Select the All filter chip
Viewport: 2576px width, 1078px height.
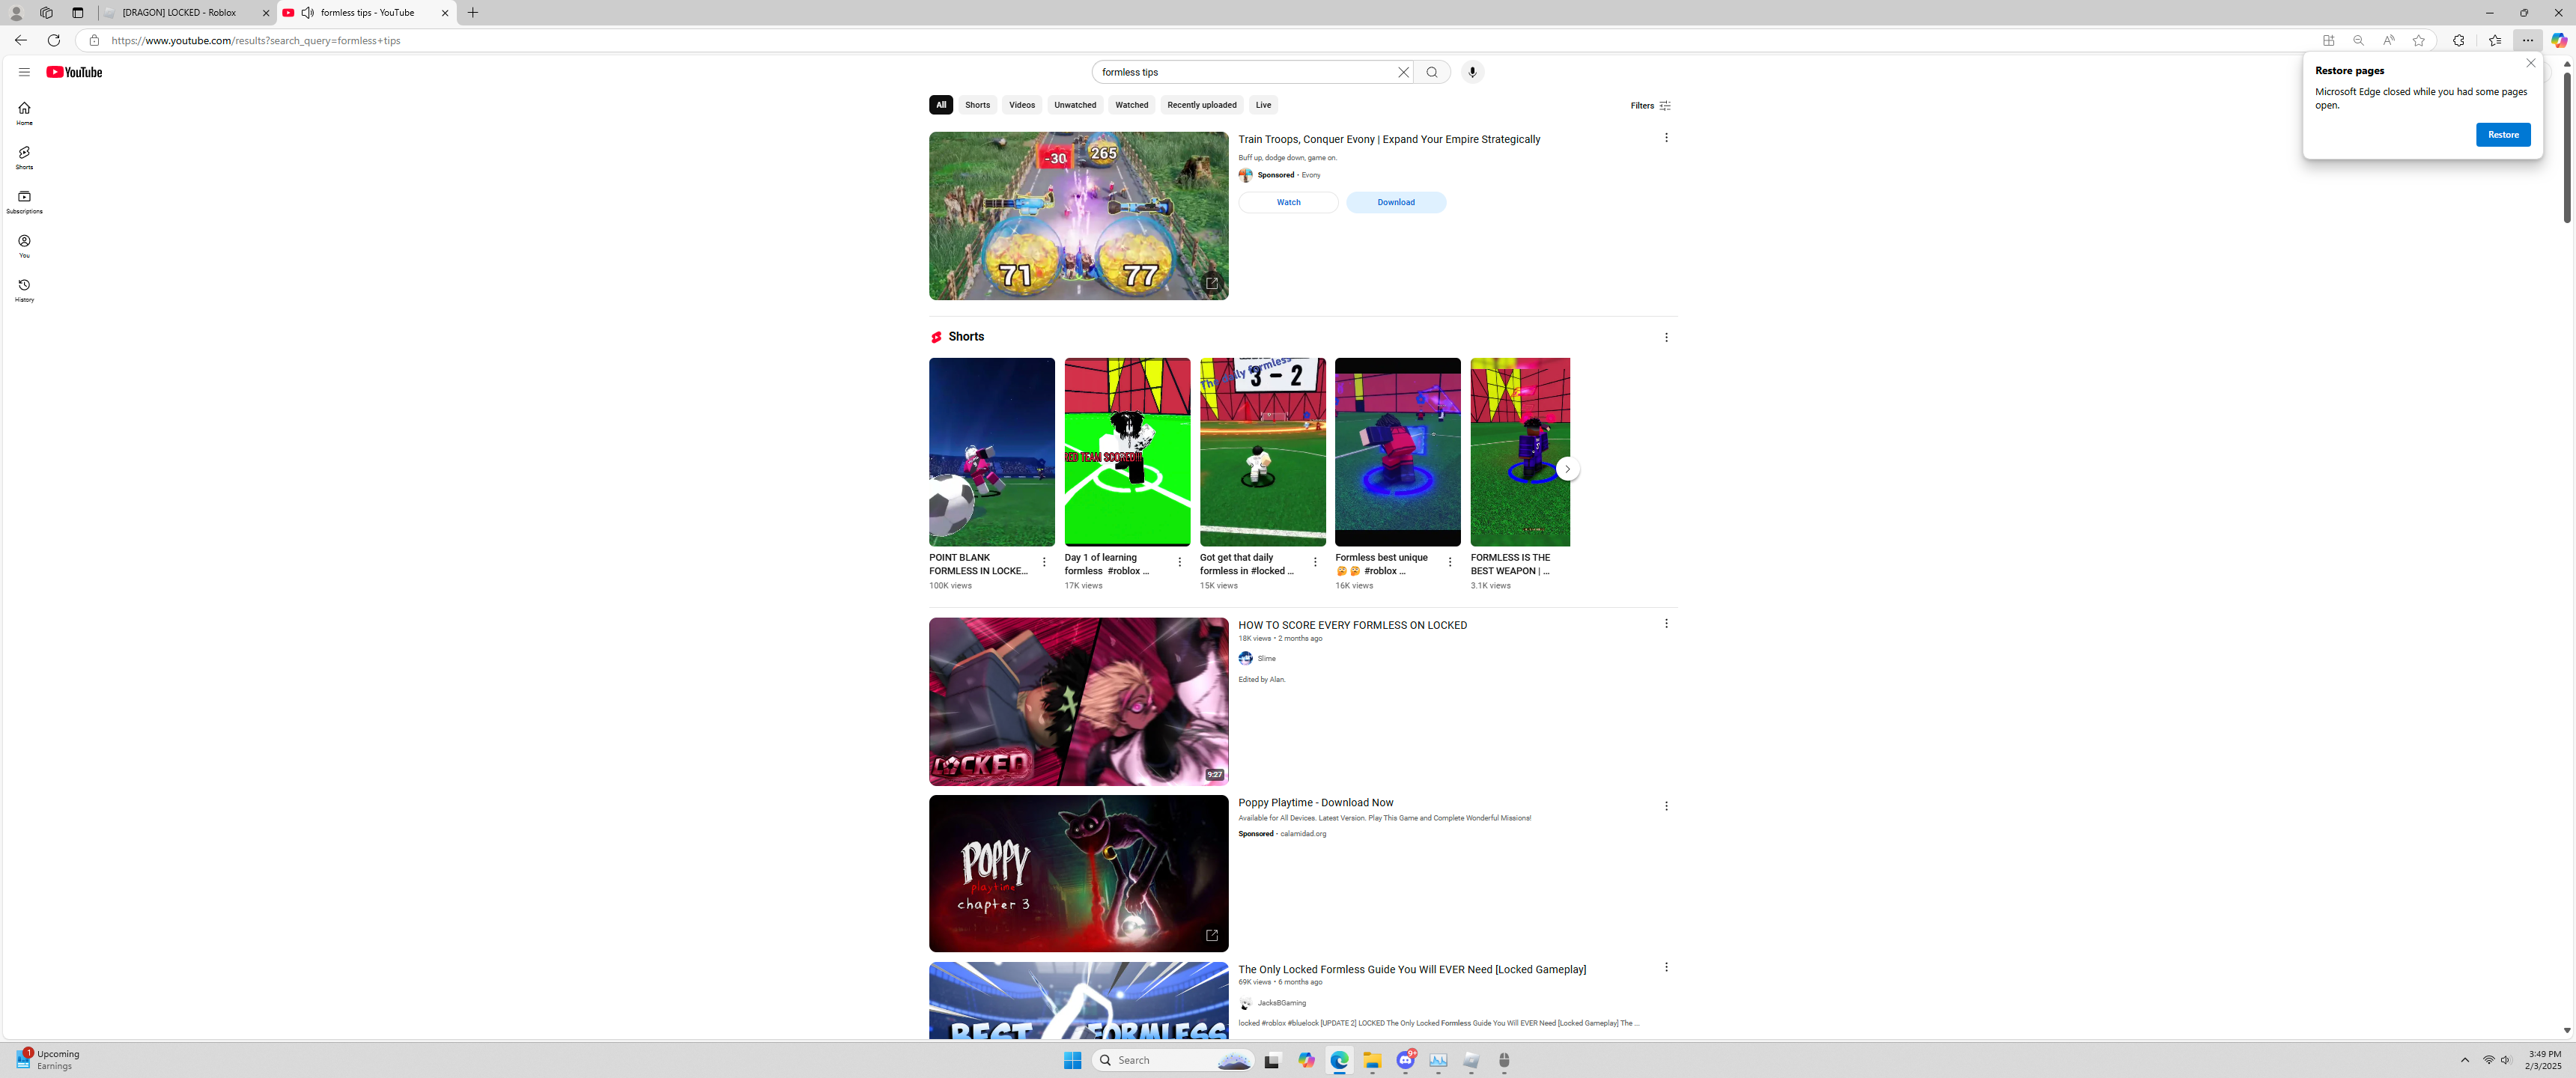pos(941,105)
